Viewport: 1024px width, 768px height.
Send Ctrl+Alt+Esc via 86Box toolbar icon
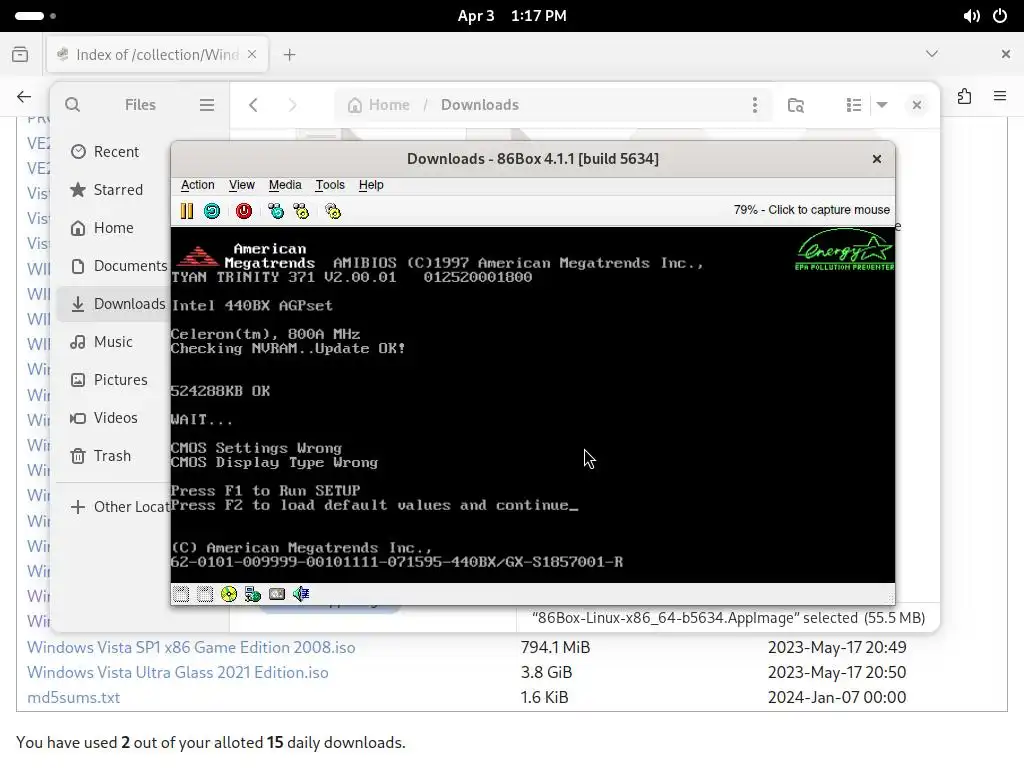pyautogui.click(x=301, y=211)
